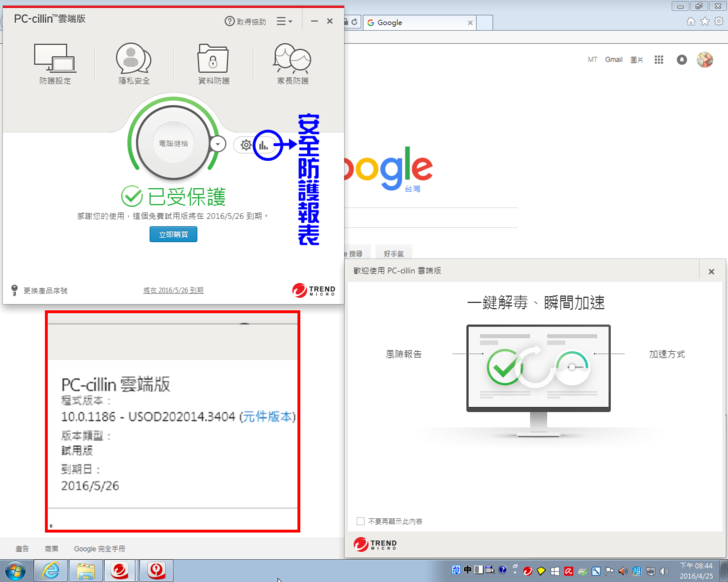Expand scan options arrow beside 電腦健檢
728x582 pixels.
218,144
